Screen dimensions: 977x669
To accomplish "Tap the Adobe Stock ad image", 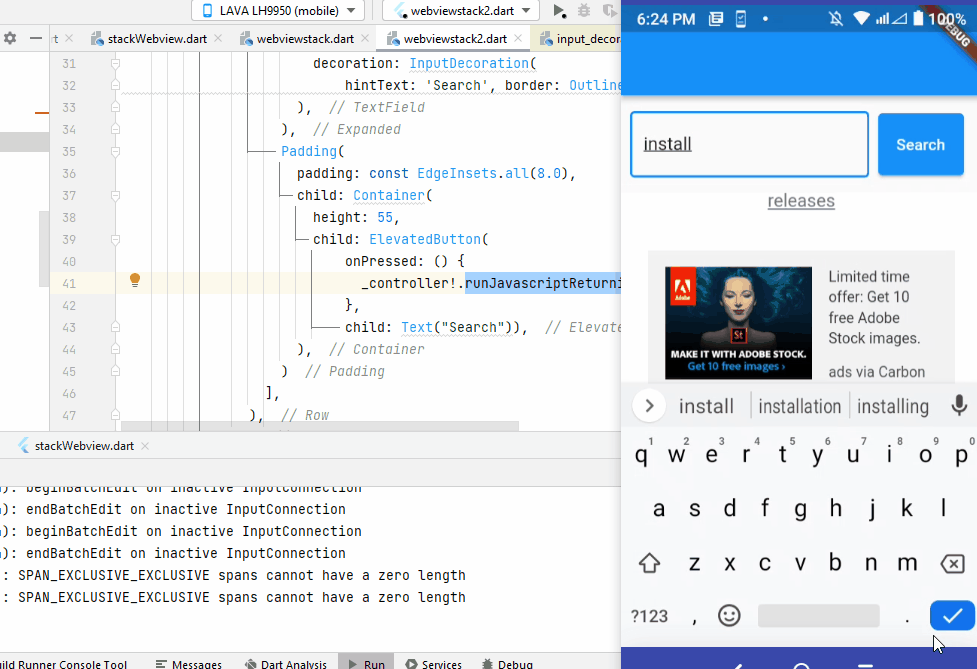I will click(x=738, y=323).
